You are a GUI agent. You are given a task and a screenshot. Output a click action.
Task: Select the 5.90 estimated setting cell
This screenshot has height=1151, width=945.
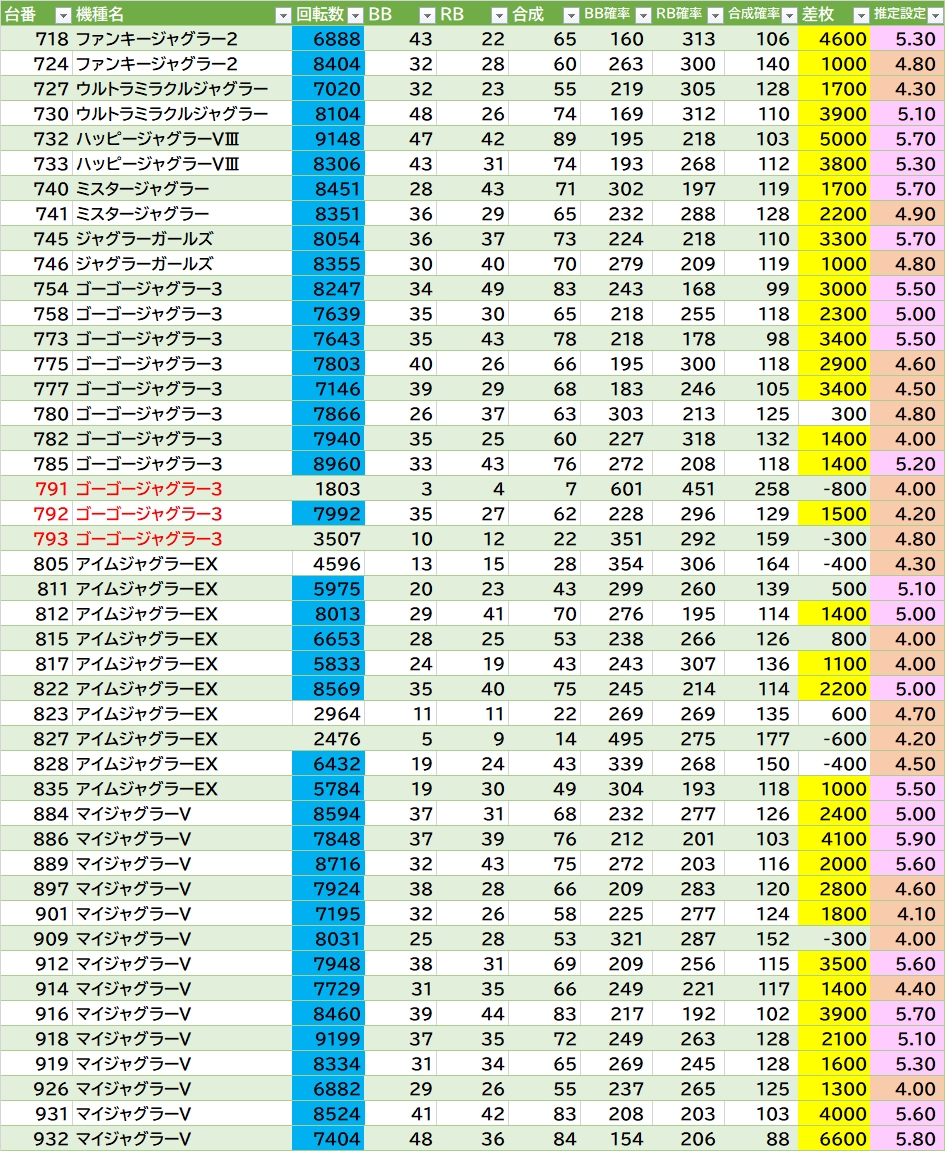[908, 838]
